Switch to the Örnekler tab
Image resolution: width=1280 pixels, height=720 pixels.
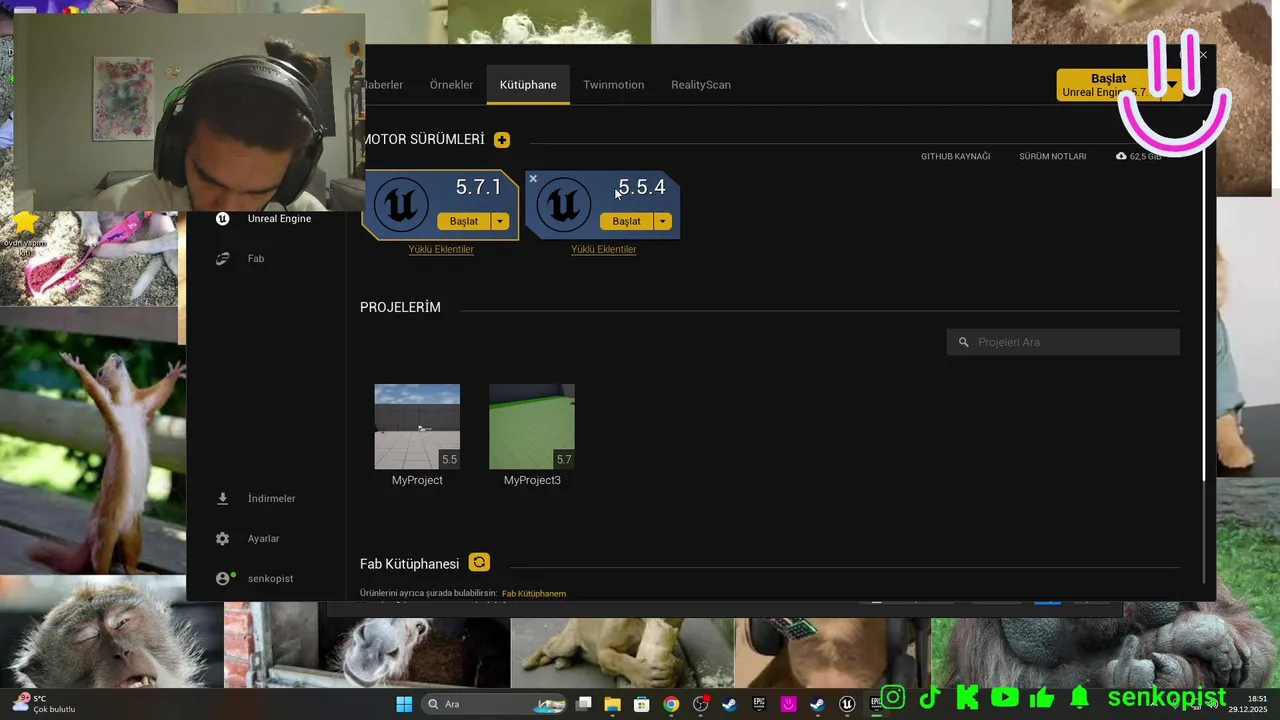[451, 85]
